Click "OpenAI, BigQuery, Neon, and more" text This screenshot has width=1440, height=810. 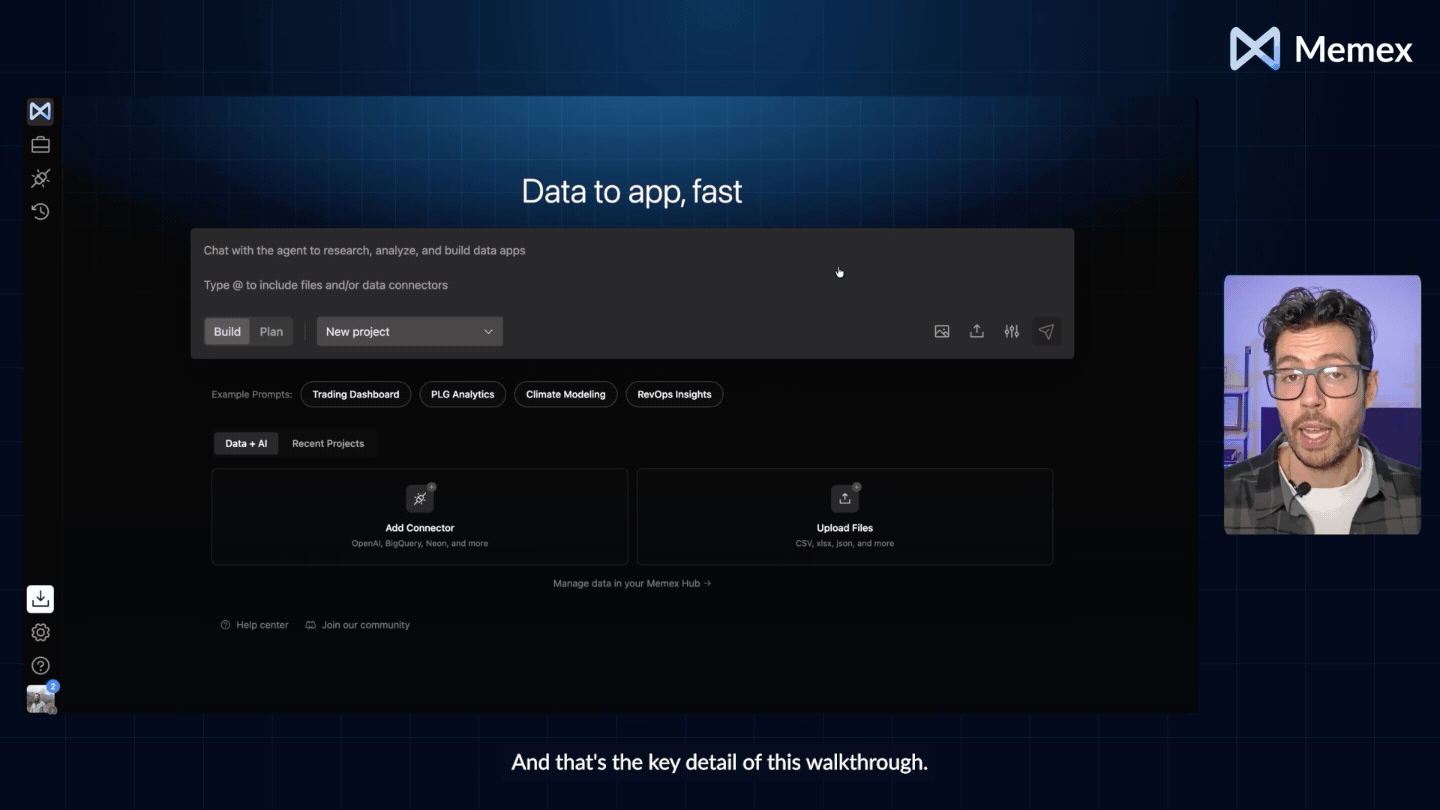click(420, 544)
